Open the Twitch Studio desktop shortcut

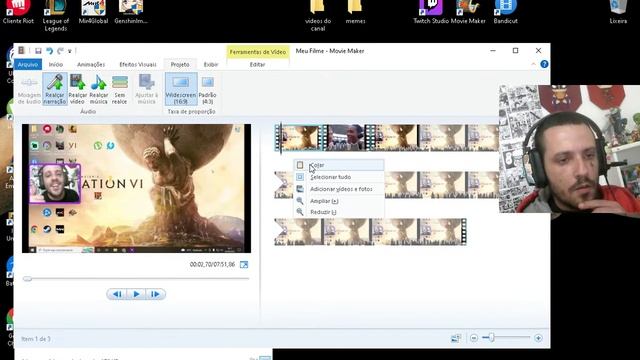click(431, 12)
